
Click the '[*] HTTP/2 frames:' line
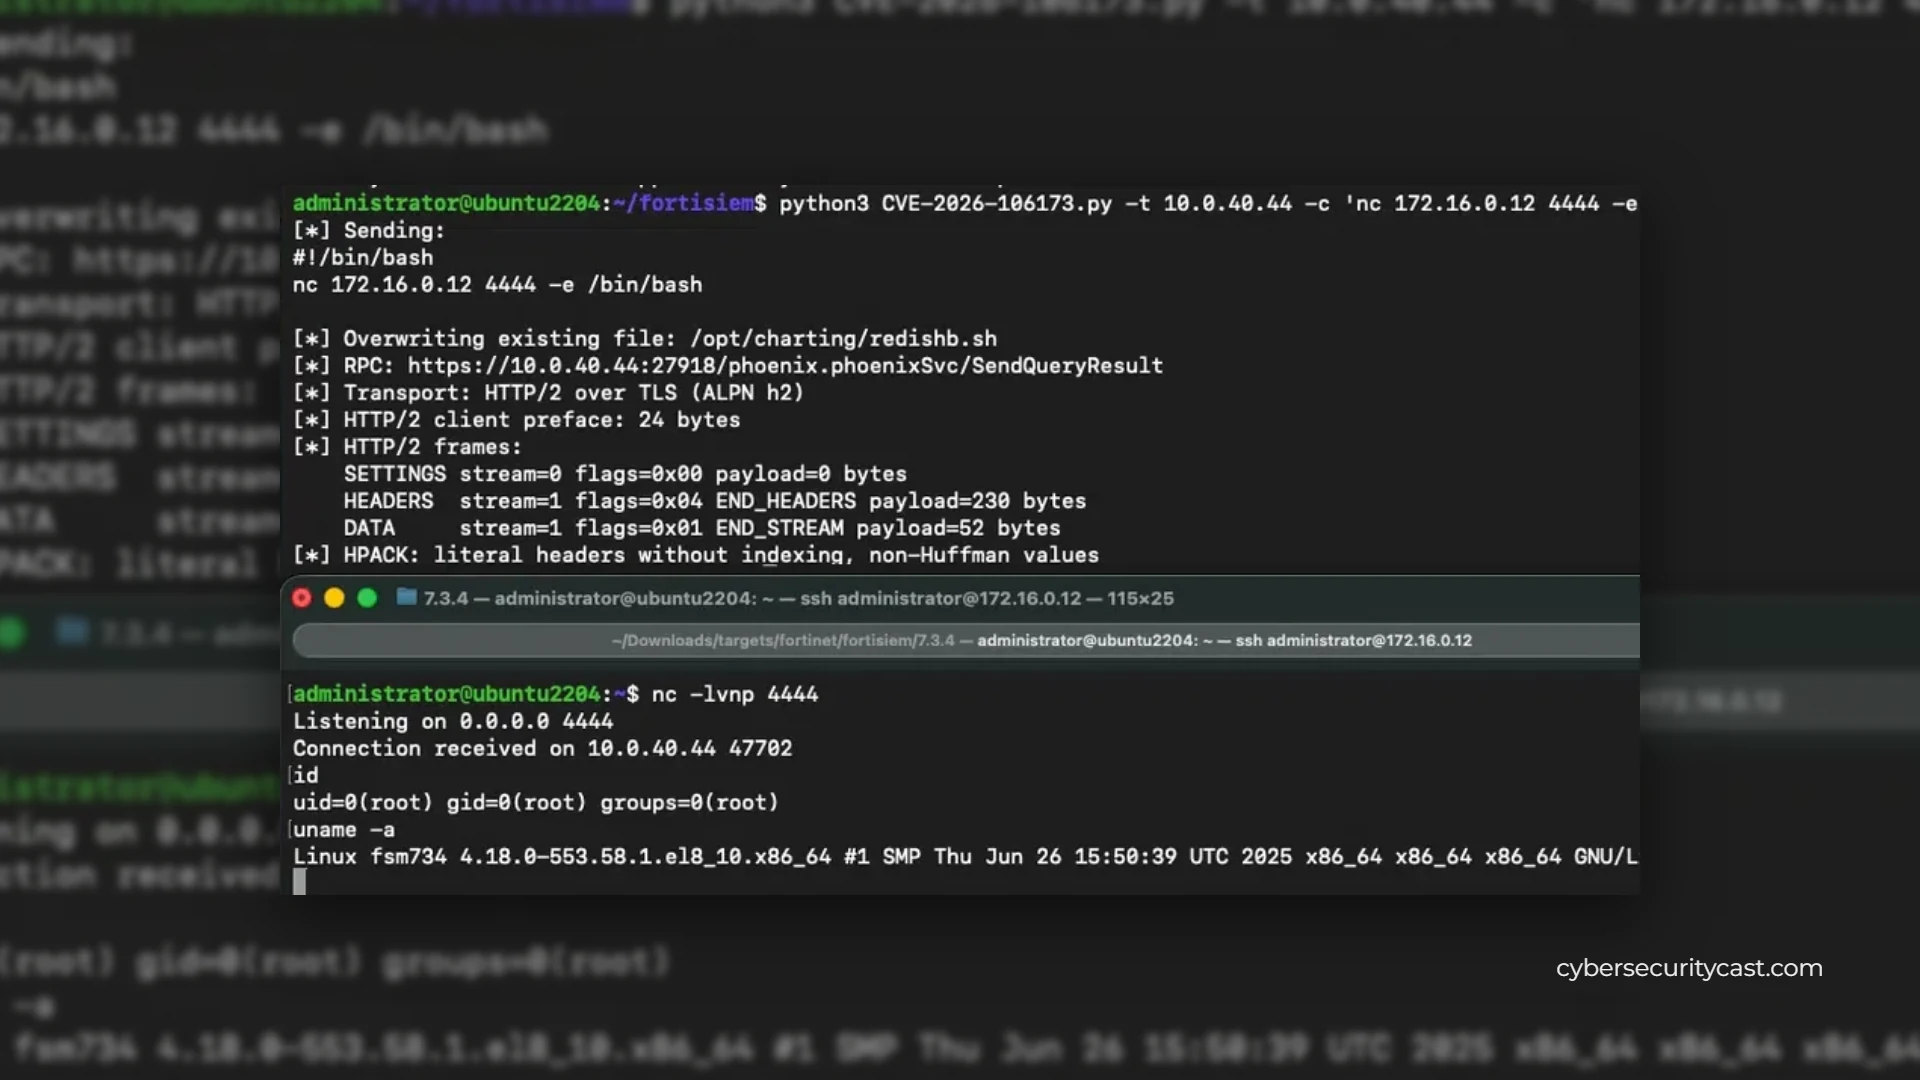(407, 446)
